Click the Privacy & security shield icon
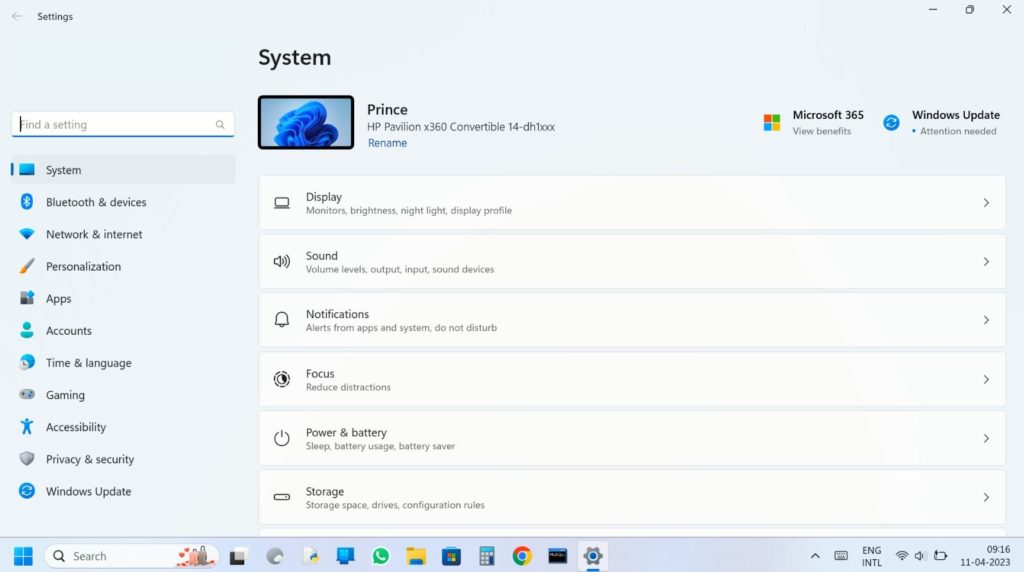The width and height of the screenshot is (1024, 572). tap(27, 459)
